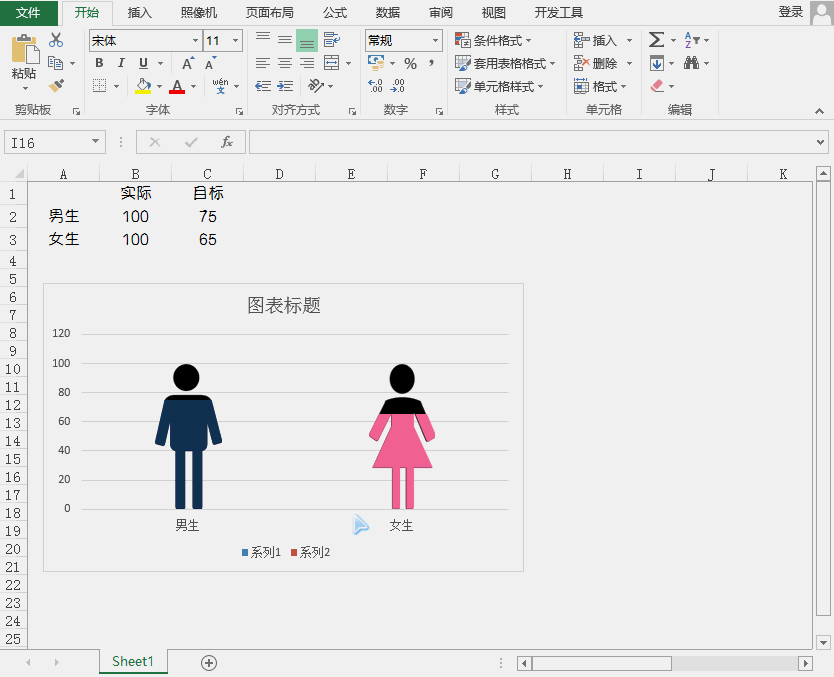Toggle top vertical alignment

click(x=263, y=40)
